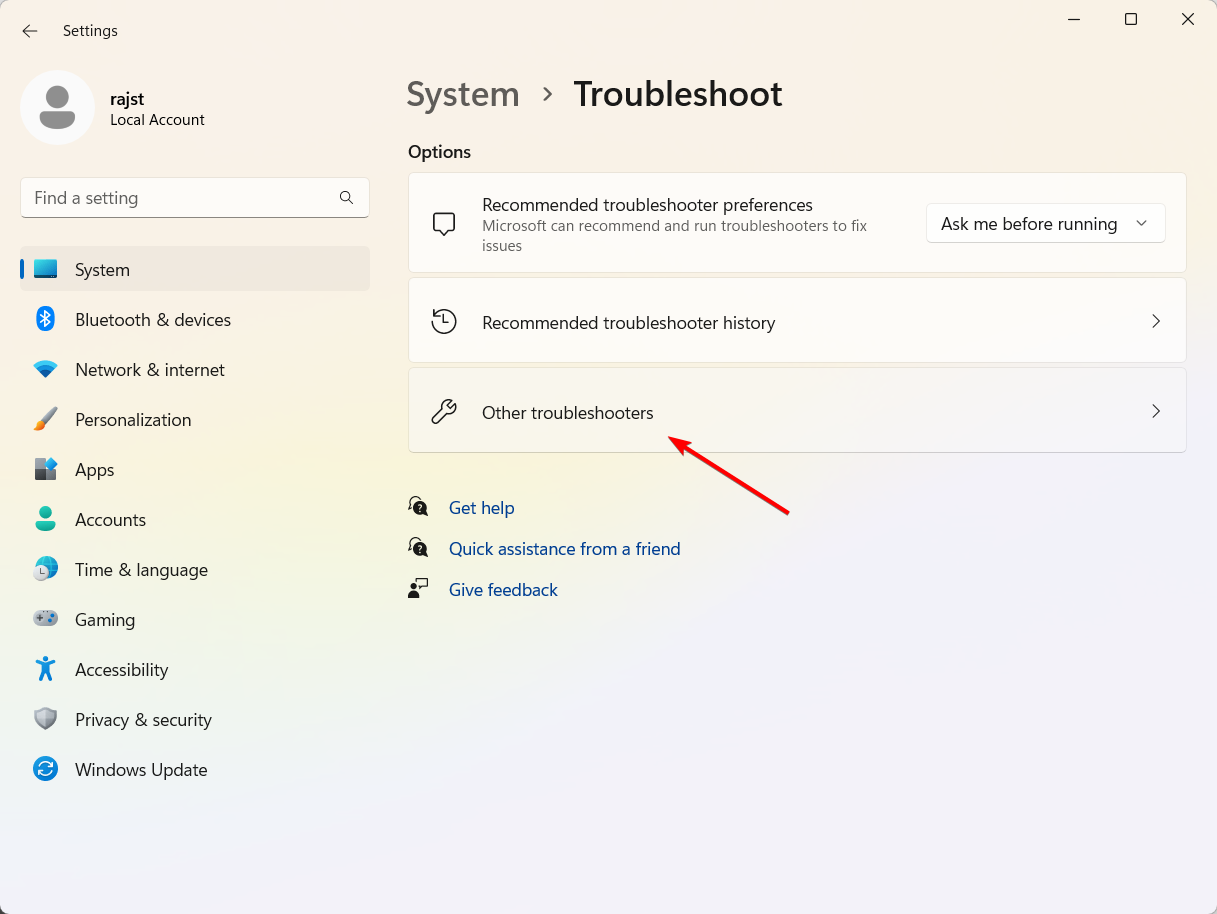The width and height of the screenshot is (1217, 914).
Task: Expand Other troubleshooters chevron arrow
Action: tap(1156, 411)
